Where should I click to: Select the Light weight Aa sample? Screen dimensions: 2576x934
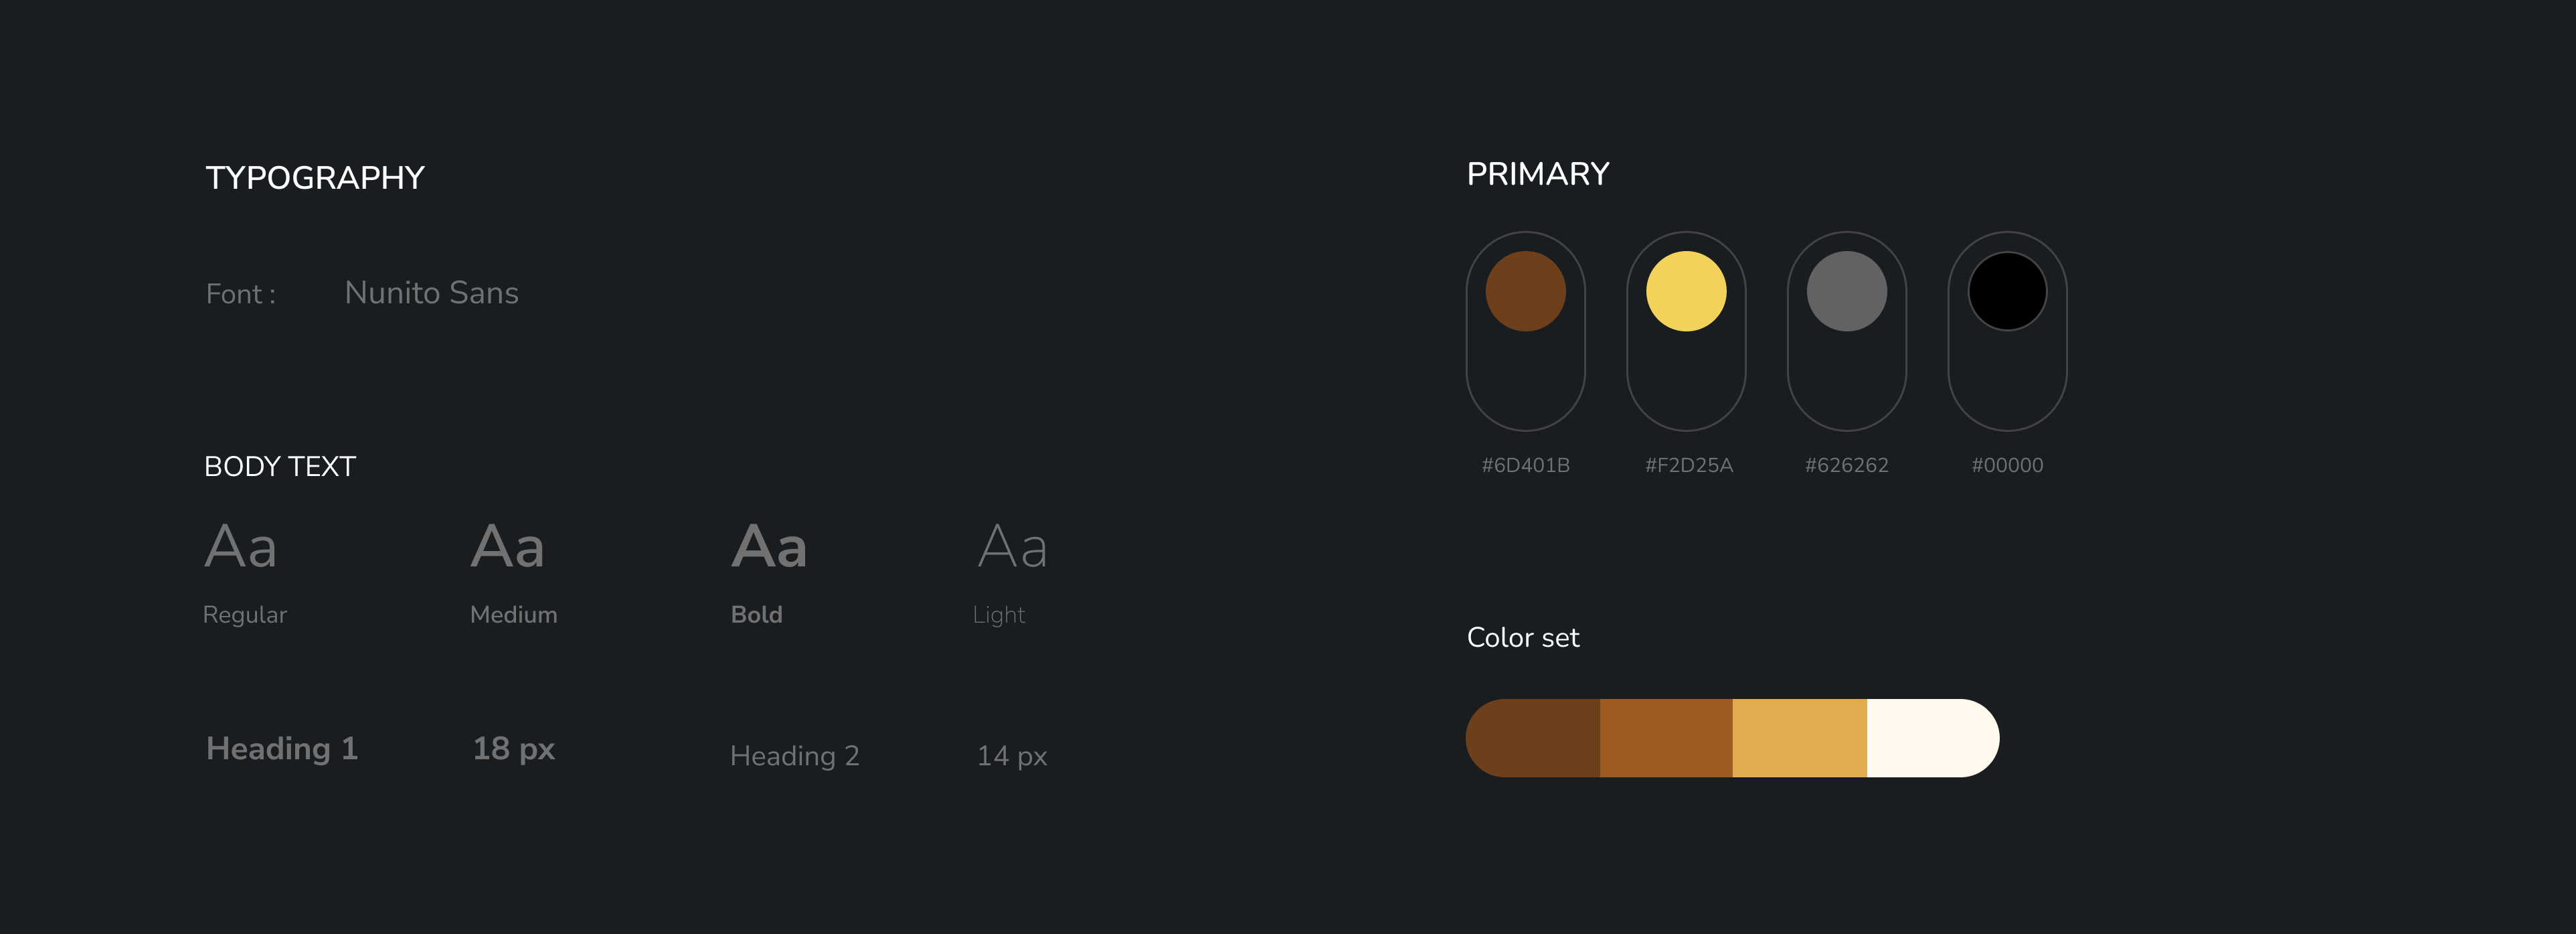tap(1013, 546)
